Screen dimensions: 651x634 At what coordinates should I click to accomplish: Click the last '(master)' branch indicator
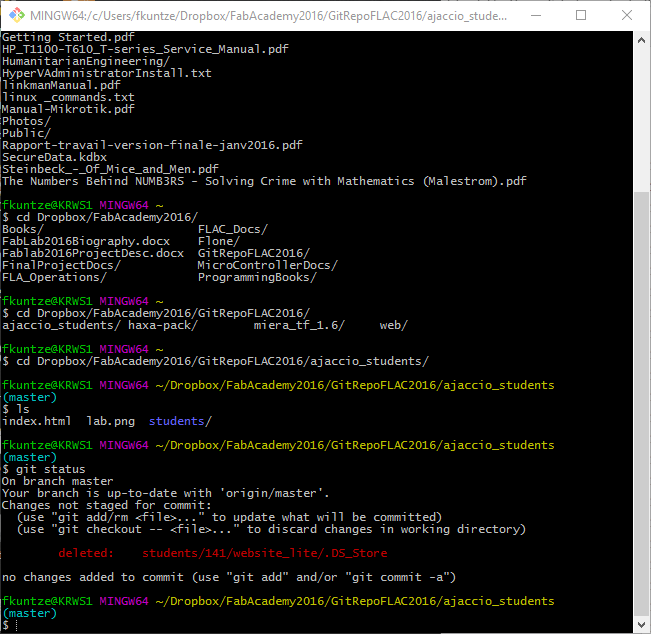point(29,613)
